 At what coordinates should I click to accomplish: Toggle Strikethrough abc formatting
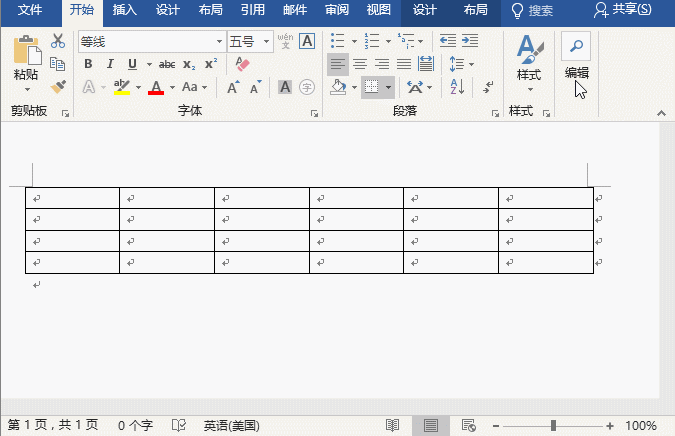(167, 65)
